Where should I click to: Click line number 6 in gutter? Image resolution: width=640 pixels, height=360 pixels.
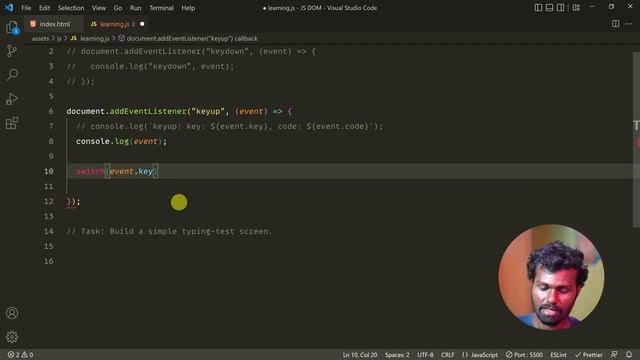(51, 111)
